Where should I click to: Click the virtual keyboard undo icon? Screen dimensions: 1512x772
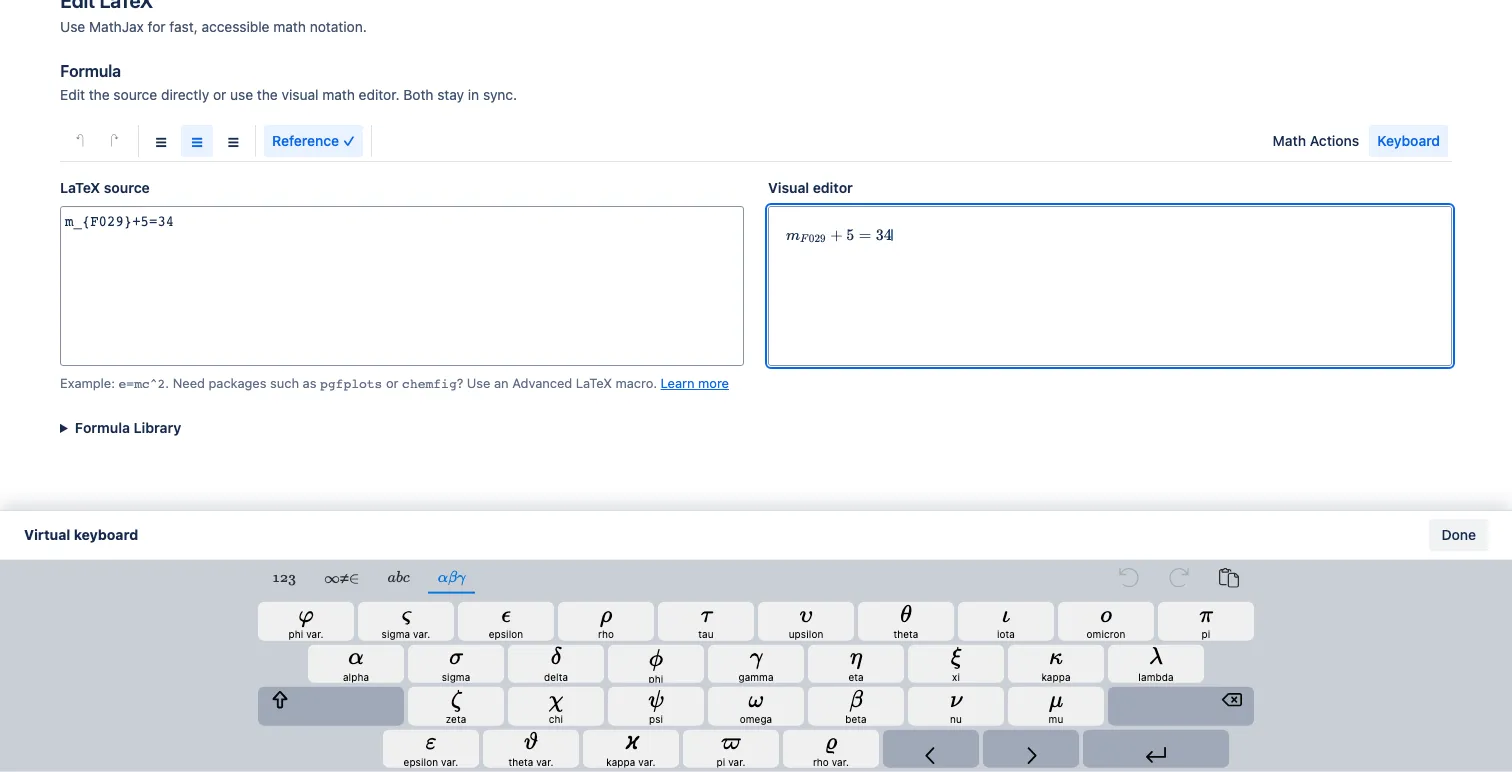pyautogui.click(x=1129, y=578)
